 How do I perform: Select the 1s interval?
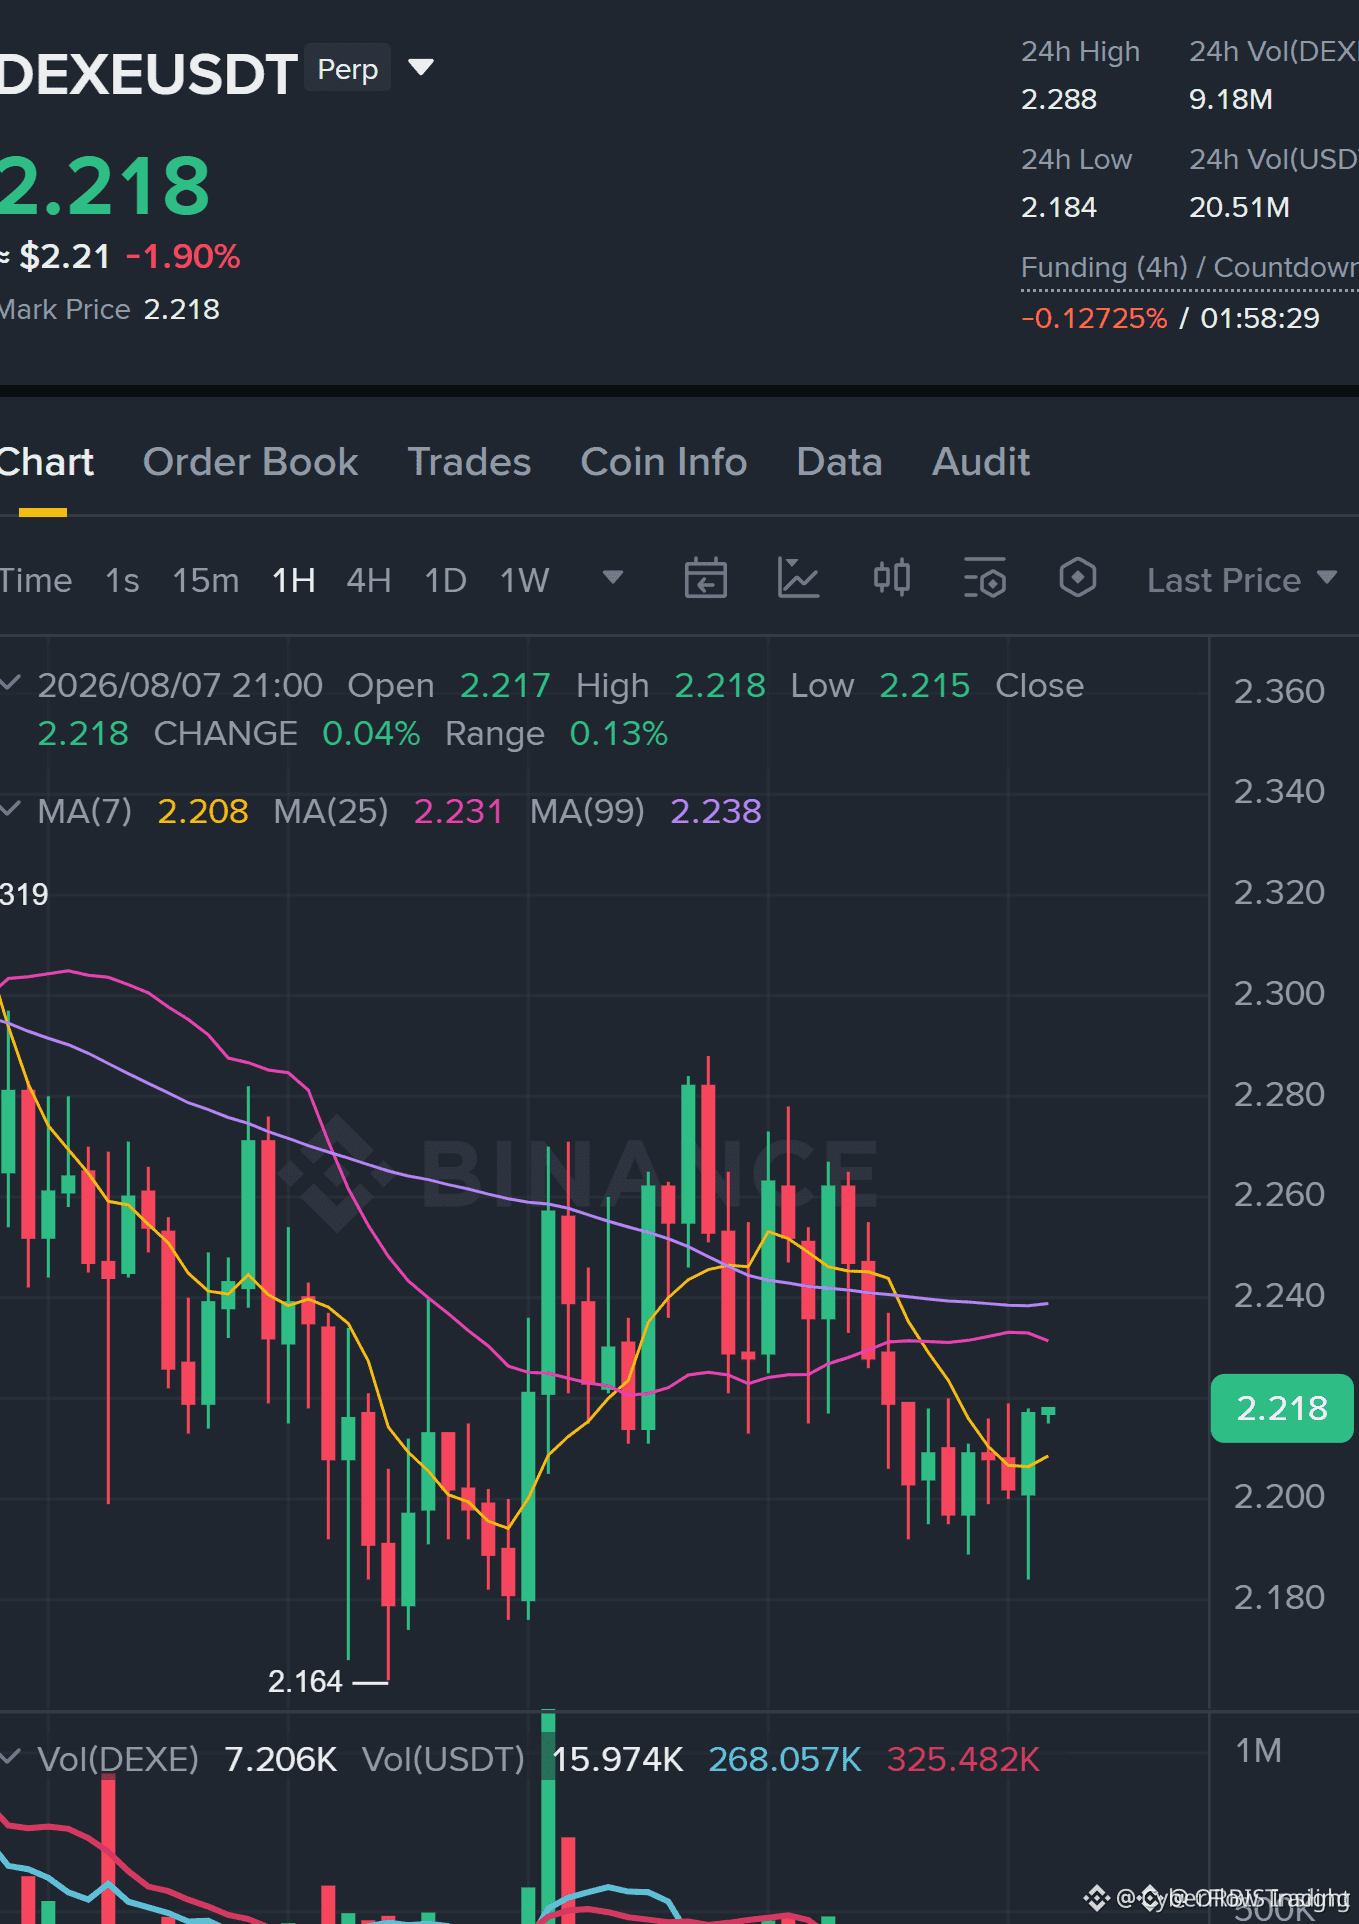pyautogui.click(x=122, y=580)
